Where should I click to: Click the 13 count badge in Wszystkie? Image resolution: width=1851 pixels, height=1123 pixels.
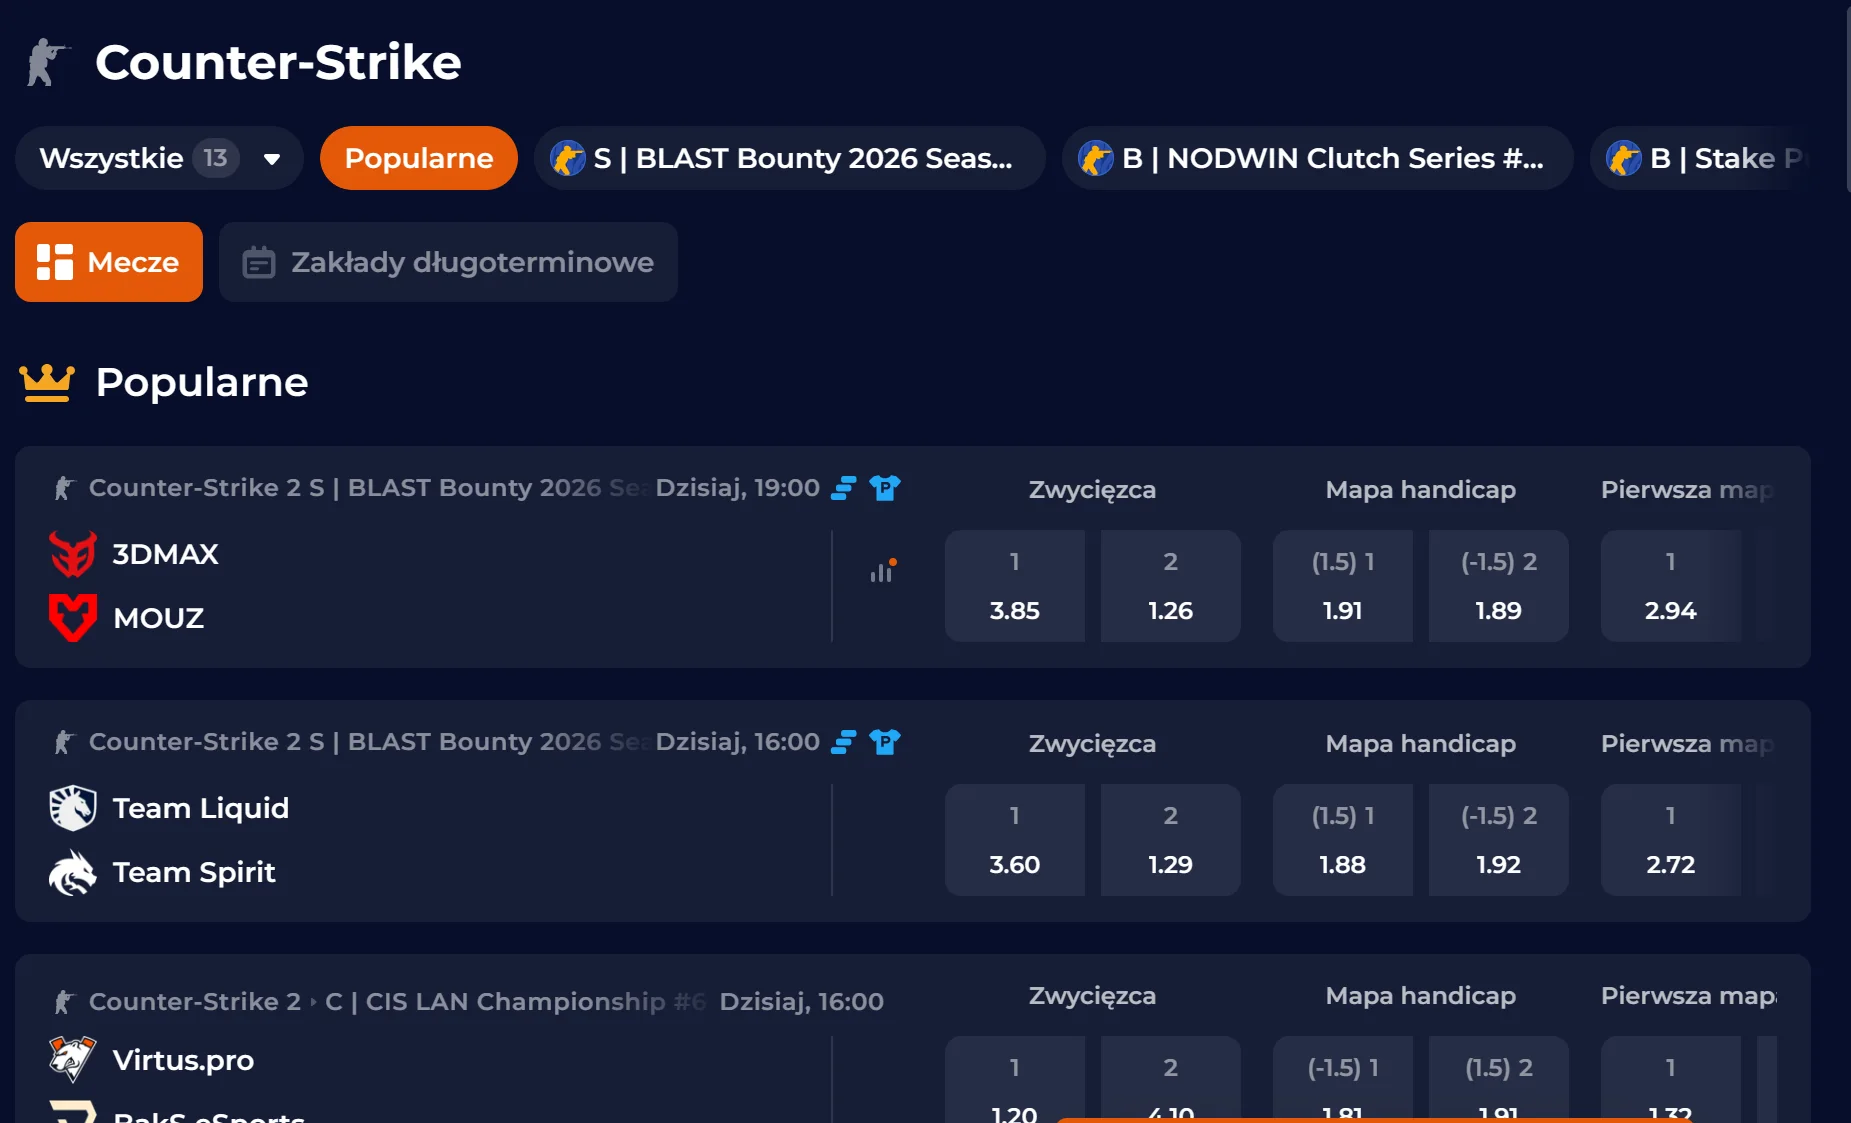(216, 158)
